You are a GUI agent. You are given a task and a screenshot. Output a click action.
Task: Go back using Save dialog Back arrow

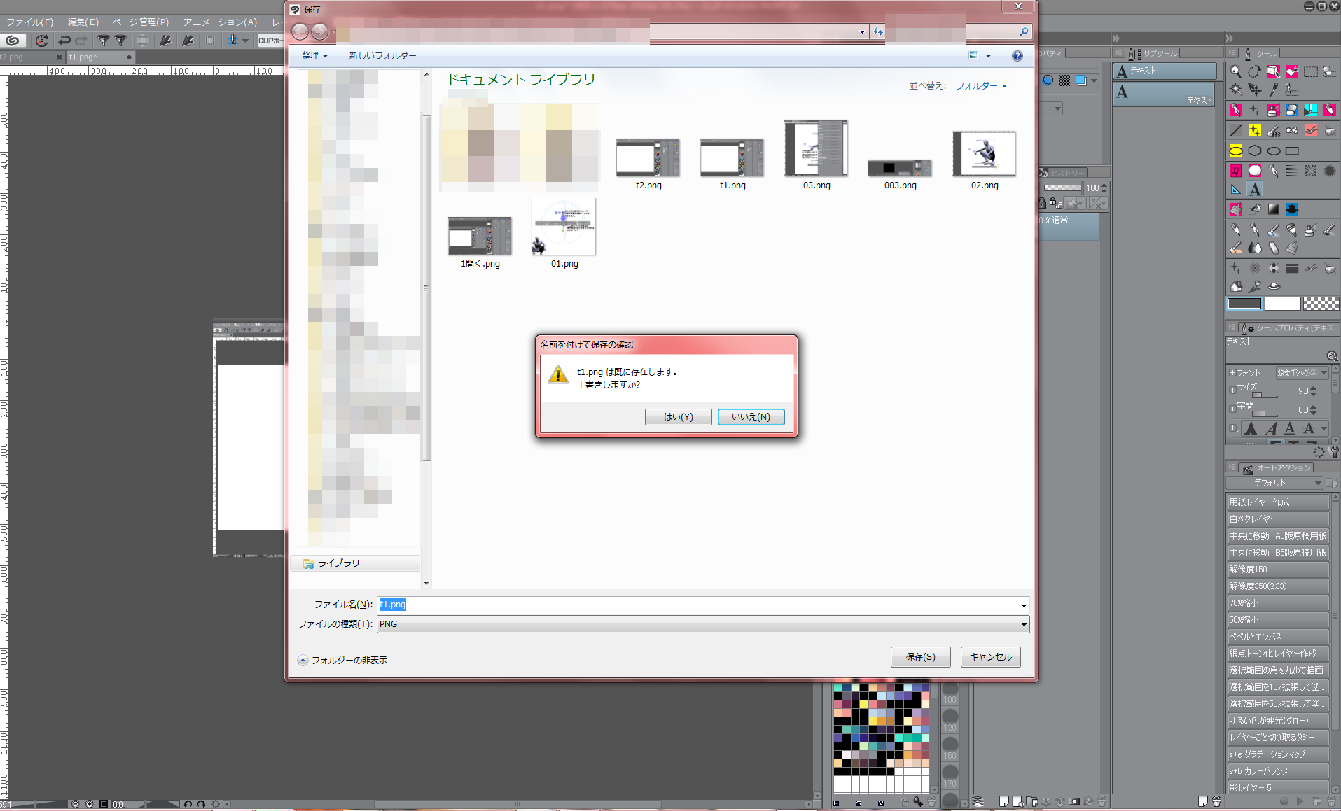tap(299, 32)
